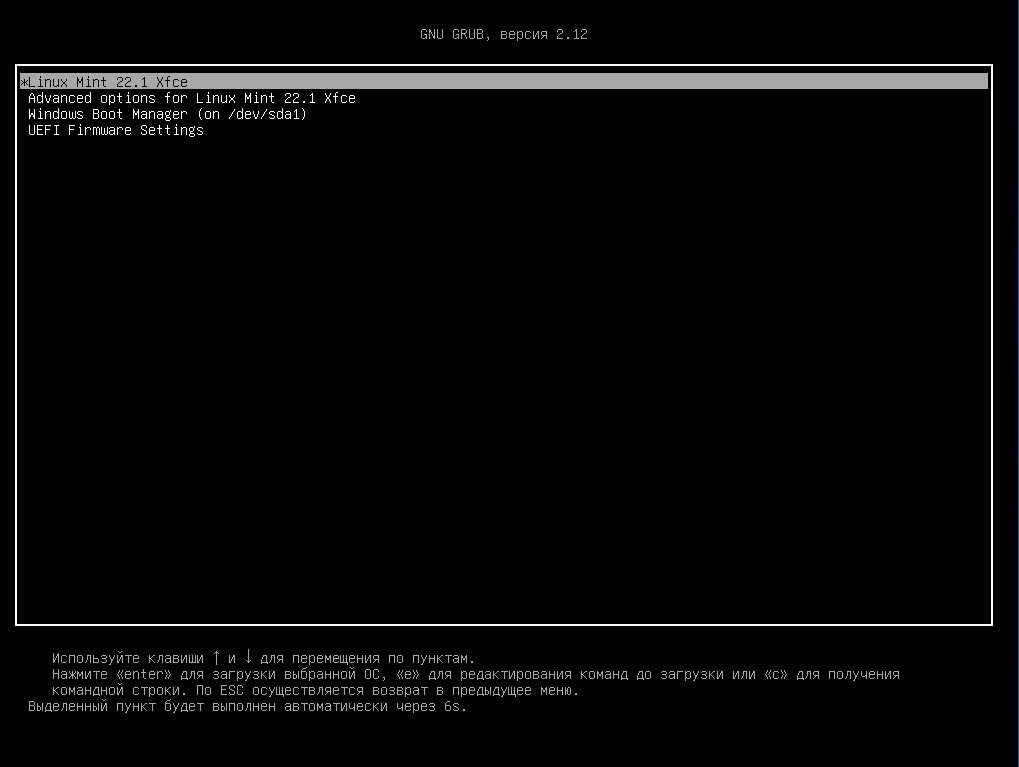The height and width of the screenshot is (767, 1019).
Task: Click the help line starting with Нажмите «enter»
Action: [x=476, y=675]
